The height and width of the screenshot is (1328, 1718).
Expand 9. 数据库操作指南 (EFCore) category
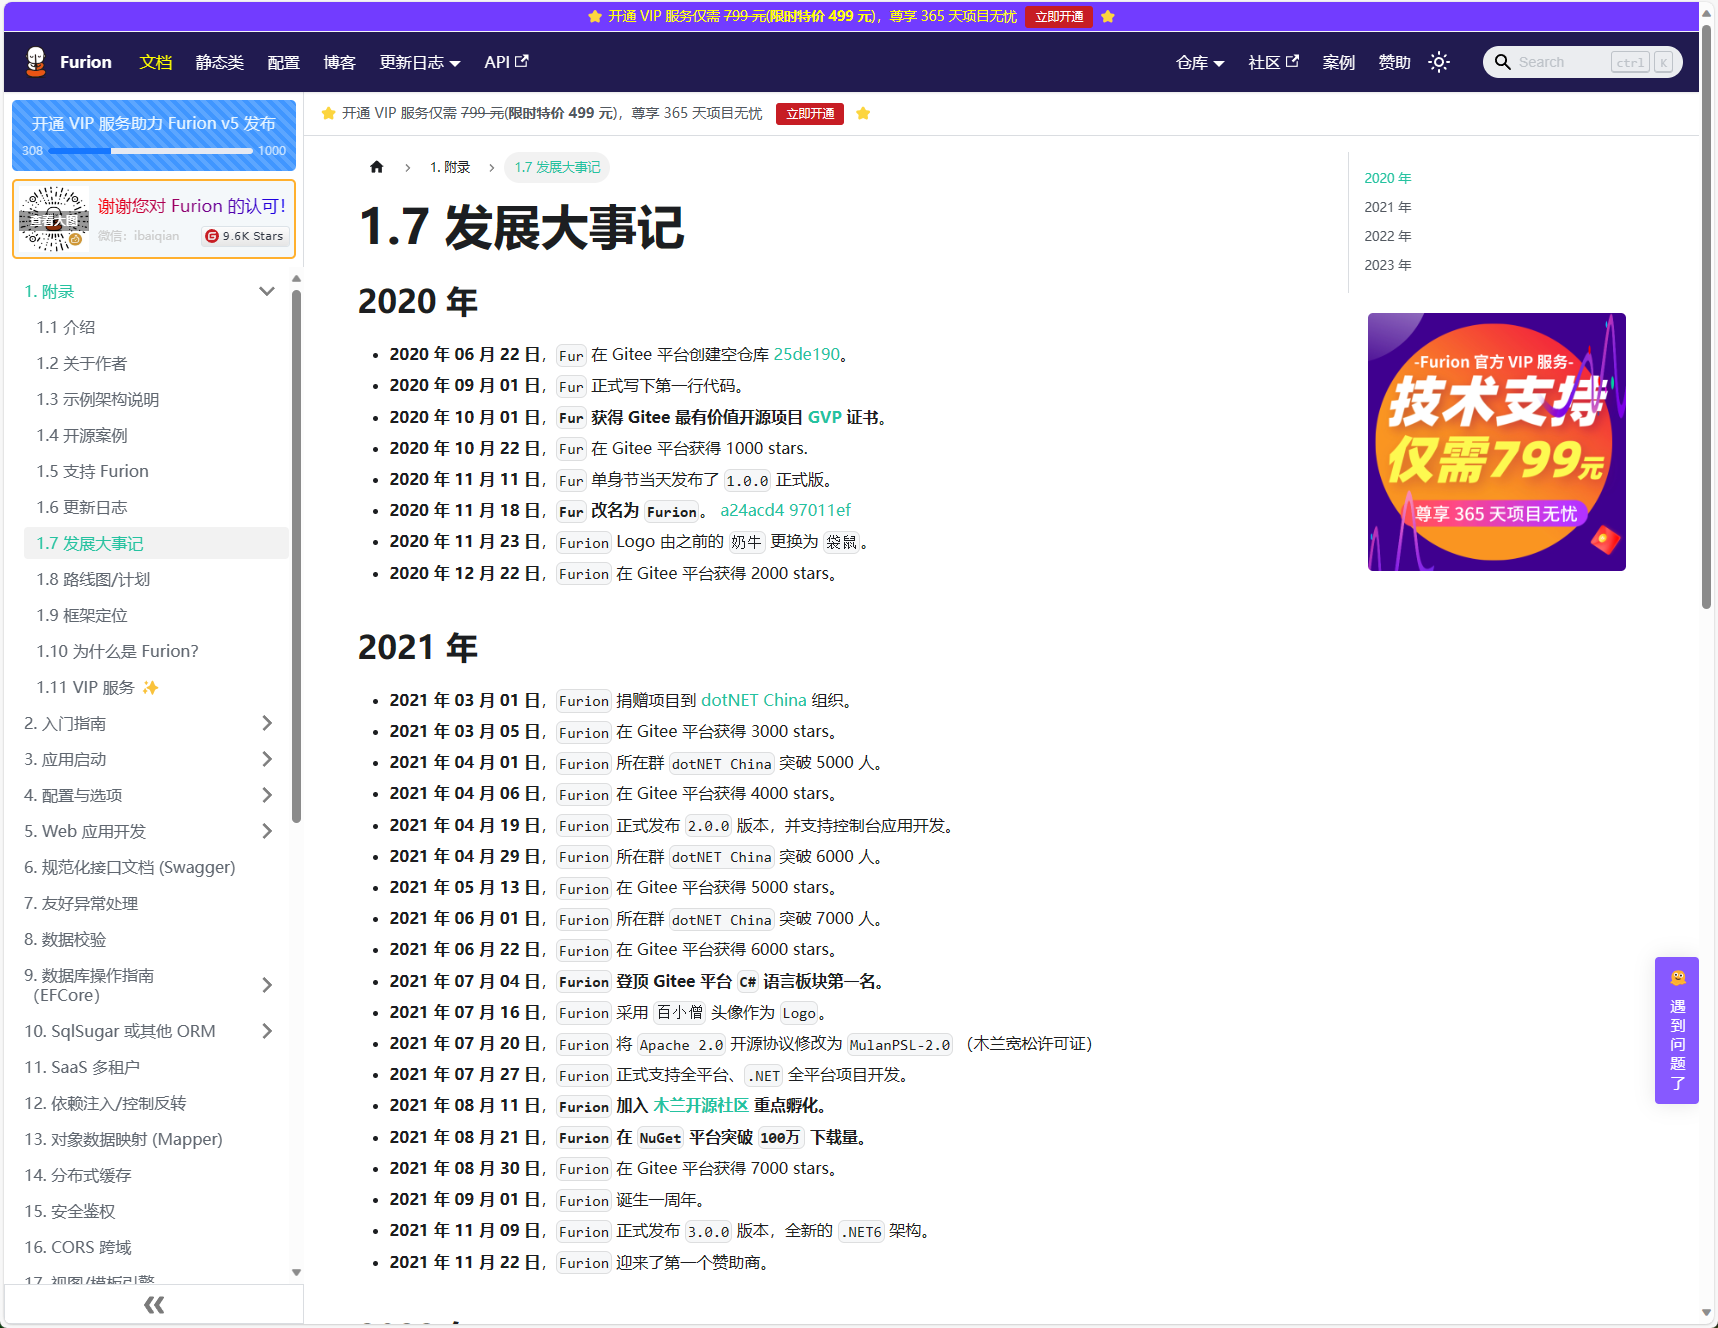click(x=267, y=985)
